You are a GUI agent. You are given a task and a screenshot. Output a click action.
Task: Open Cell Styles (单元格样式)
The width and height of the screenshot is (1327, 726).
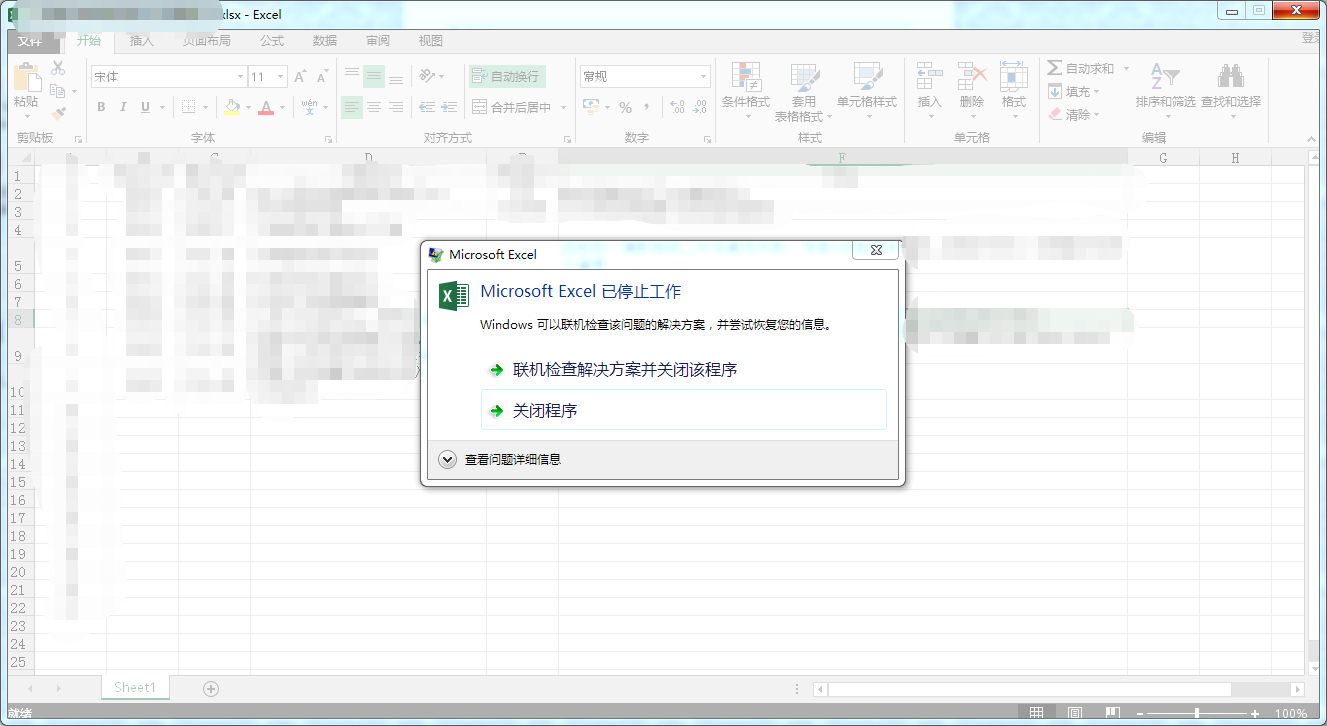(x=867, y=91)
